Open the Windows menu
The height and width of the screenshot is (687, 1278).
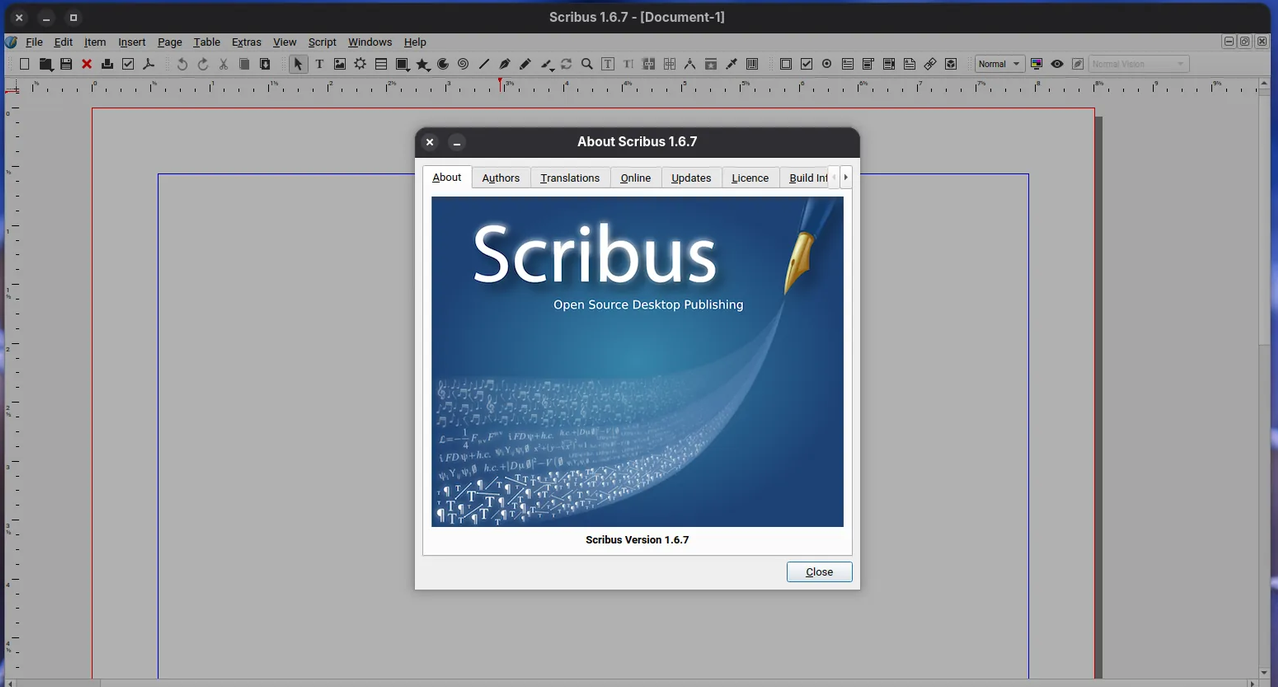370,42
